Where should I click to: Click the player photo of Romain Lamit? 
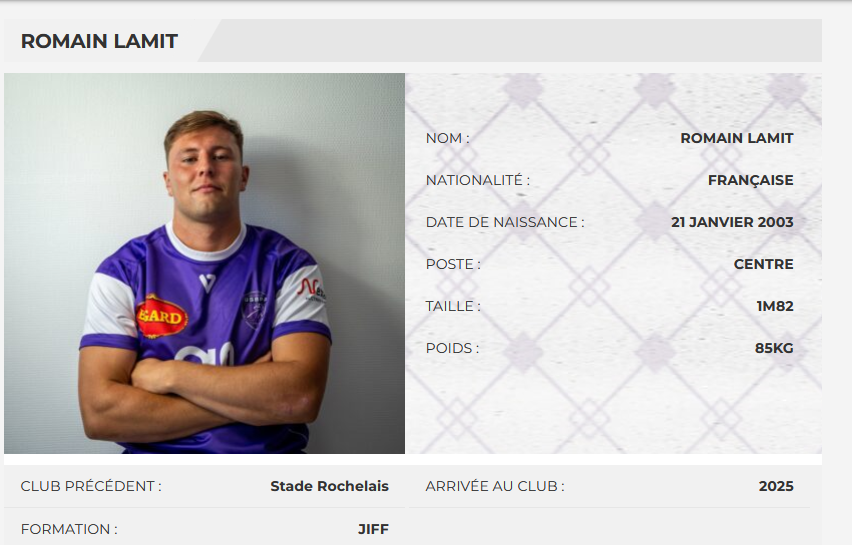204,263
